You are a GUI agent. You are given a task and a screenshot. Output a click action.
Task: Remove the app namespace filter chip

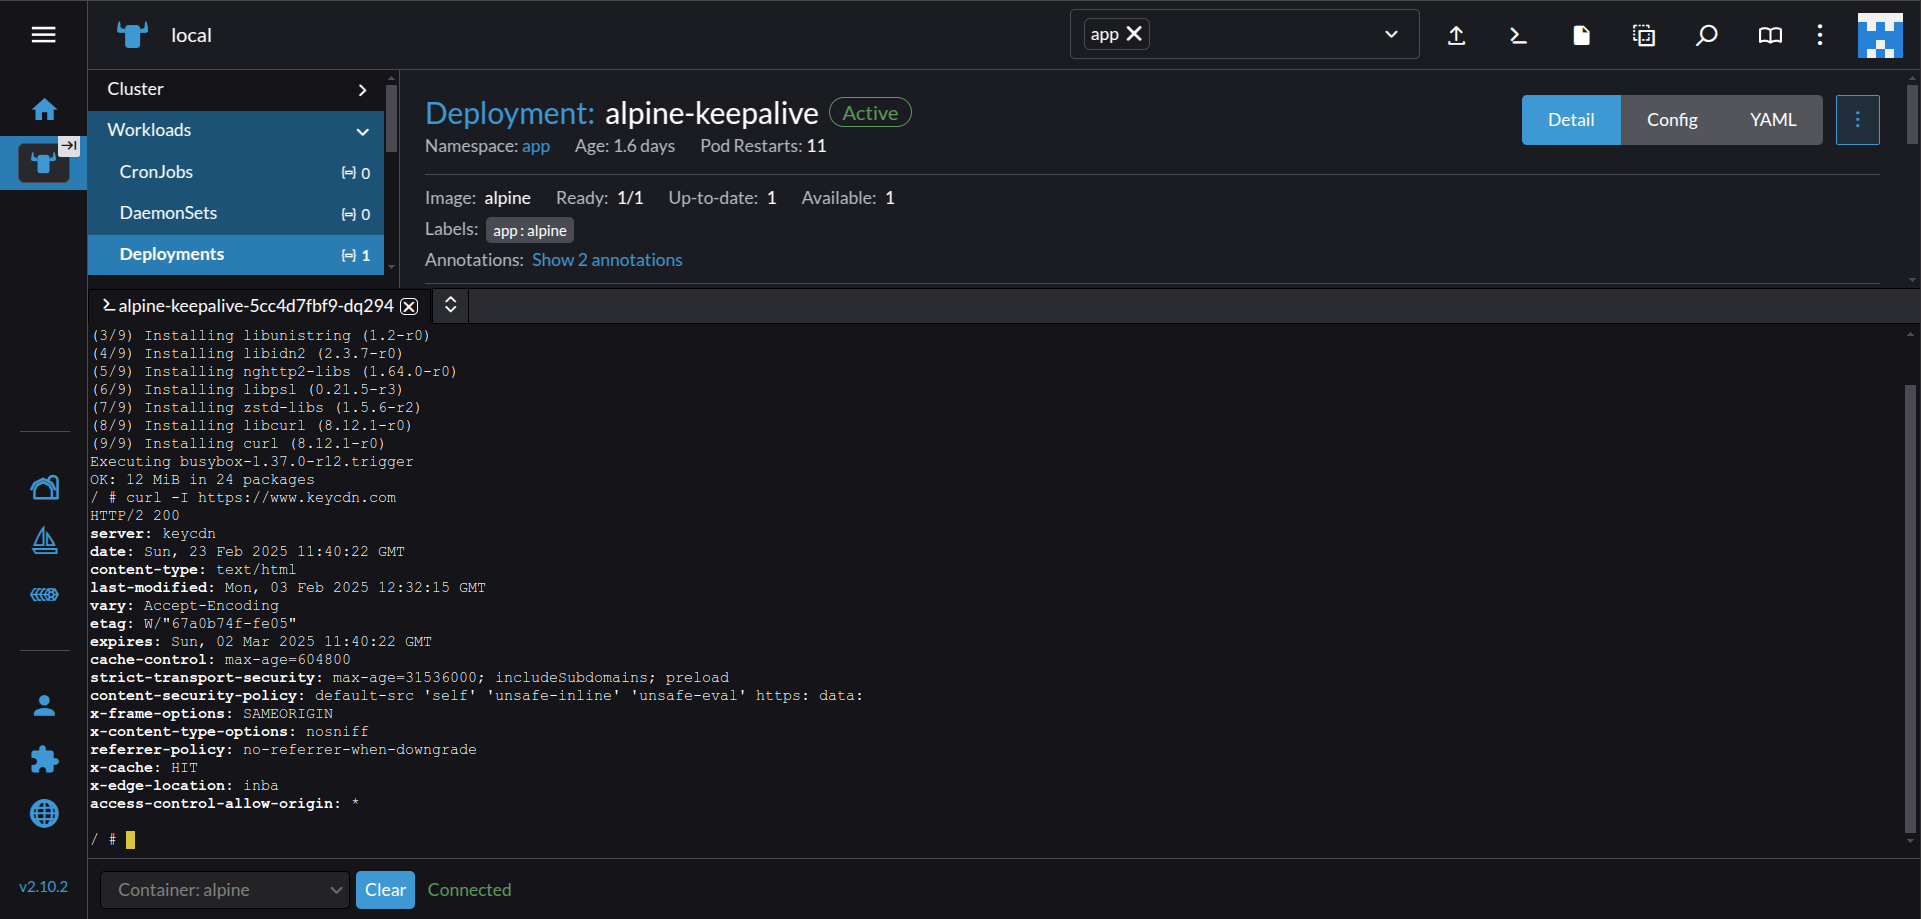[1134, 34]
